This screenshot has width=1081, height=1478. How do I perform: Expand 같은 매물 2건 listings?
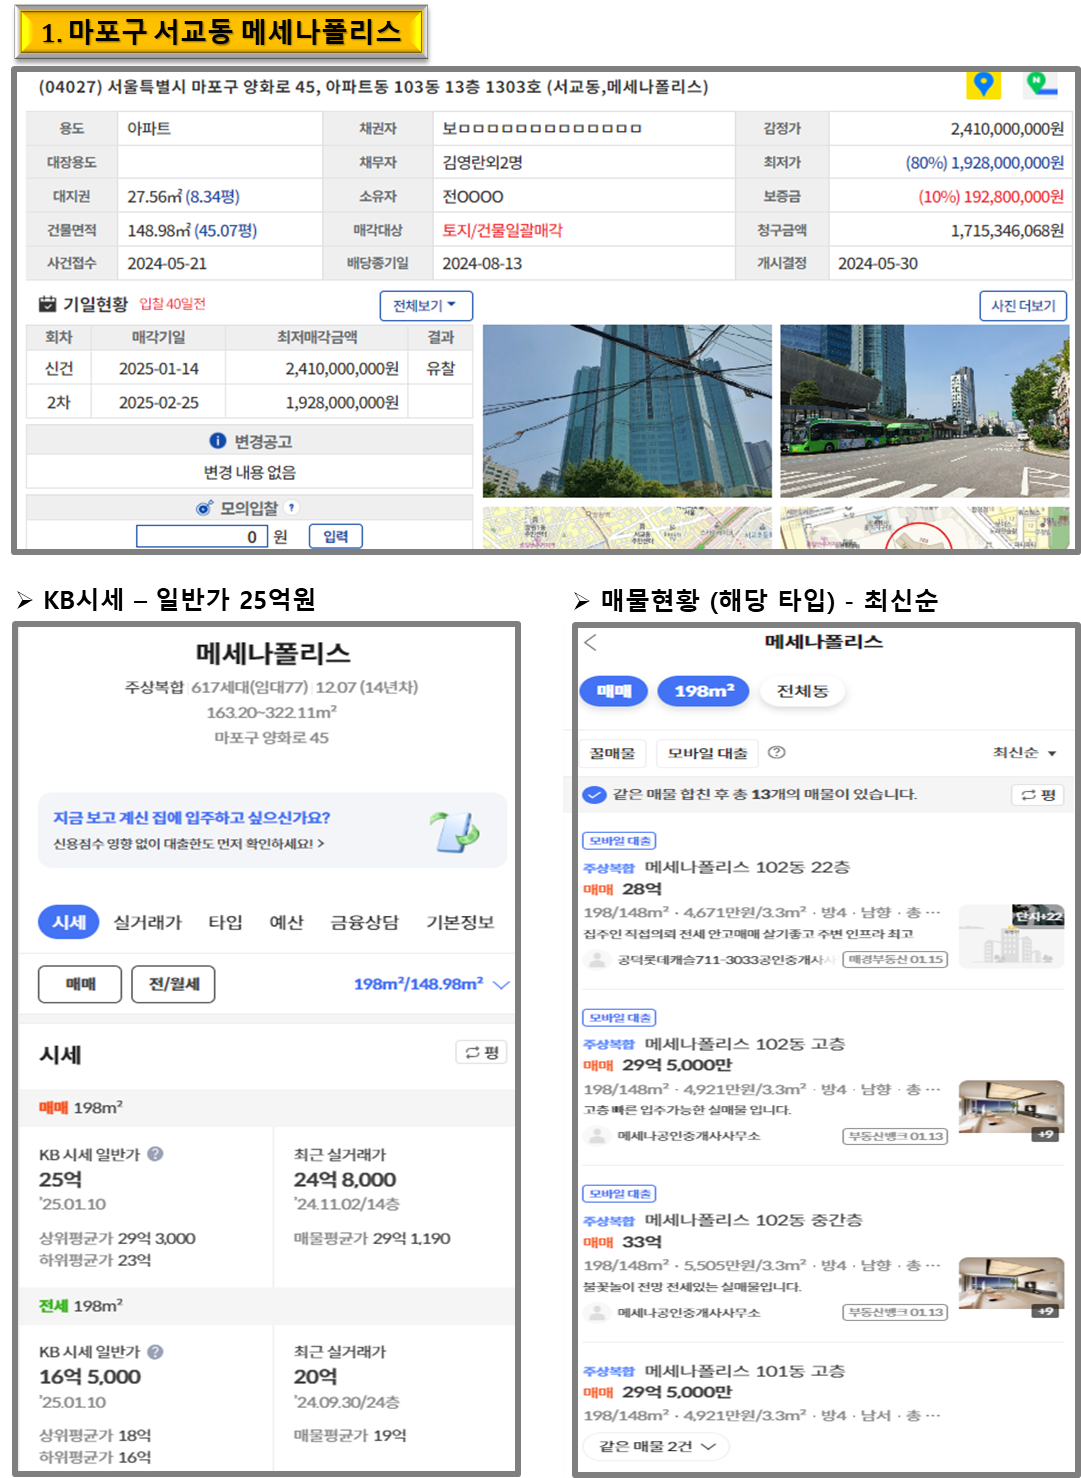point(657,1446)
